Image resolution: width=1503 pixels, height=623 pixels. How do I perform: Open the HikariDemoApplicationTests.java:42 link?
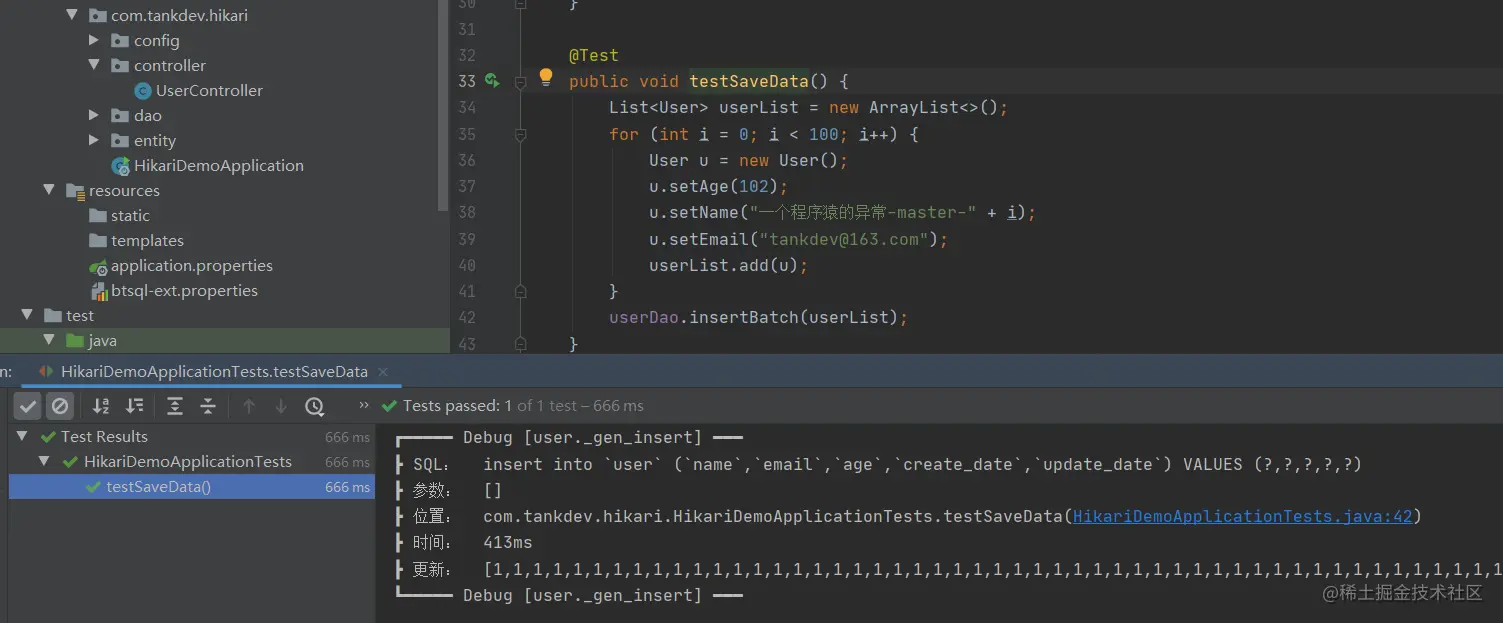[1242, 516]
